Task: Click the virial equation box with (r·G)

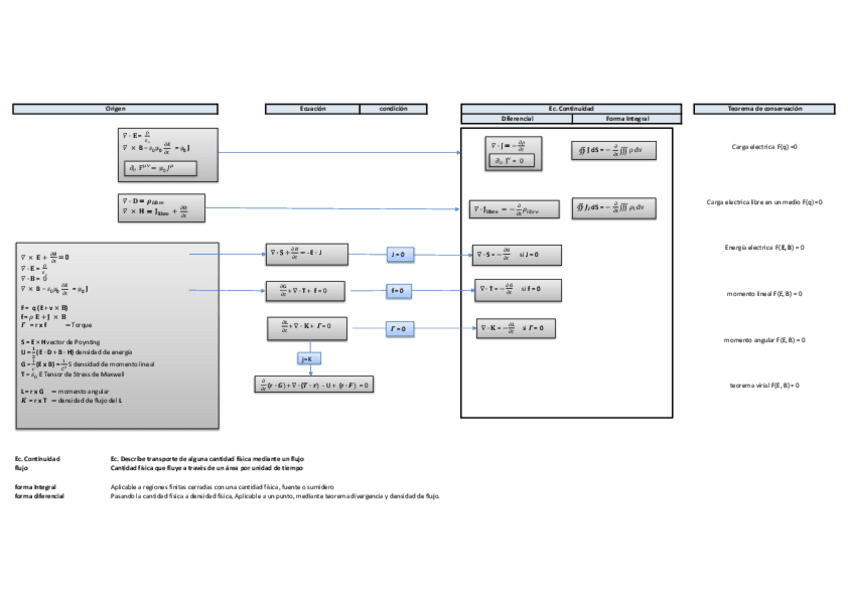Action: 314,385
